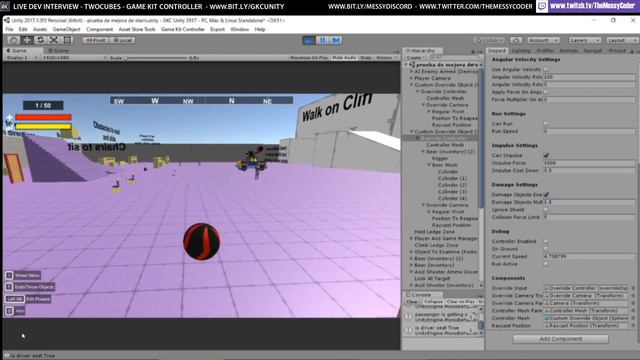Toggle On Ground debug checkbox
Screen dimensions: 640x360
(x=546, y=249)
